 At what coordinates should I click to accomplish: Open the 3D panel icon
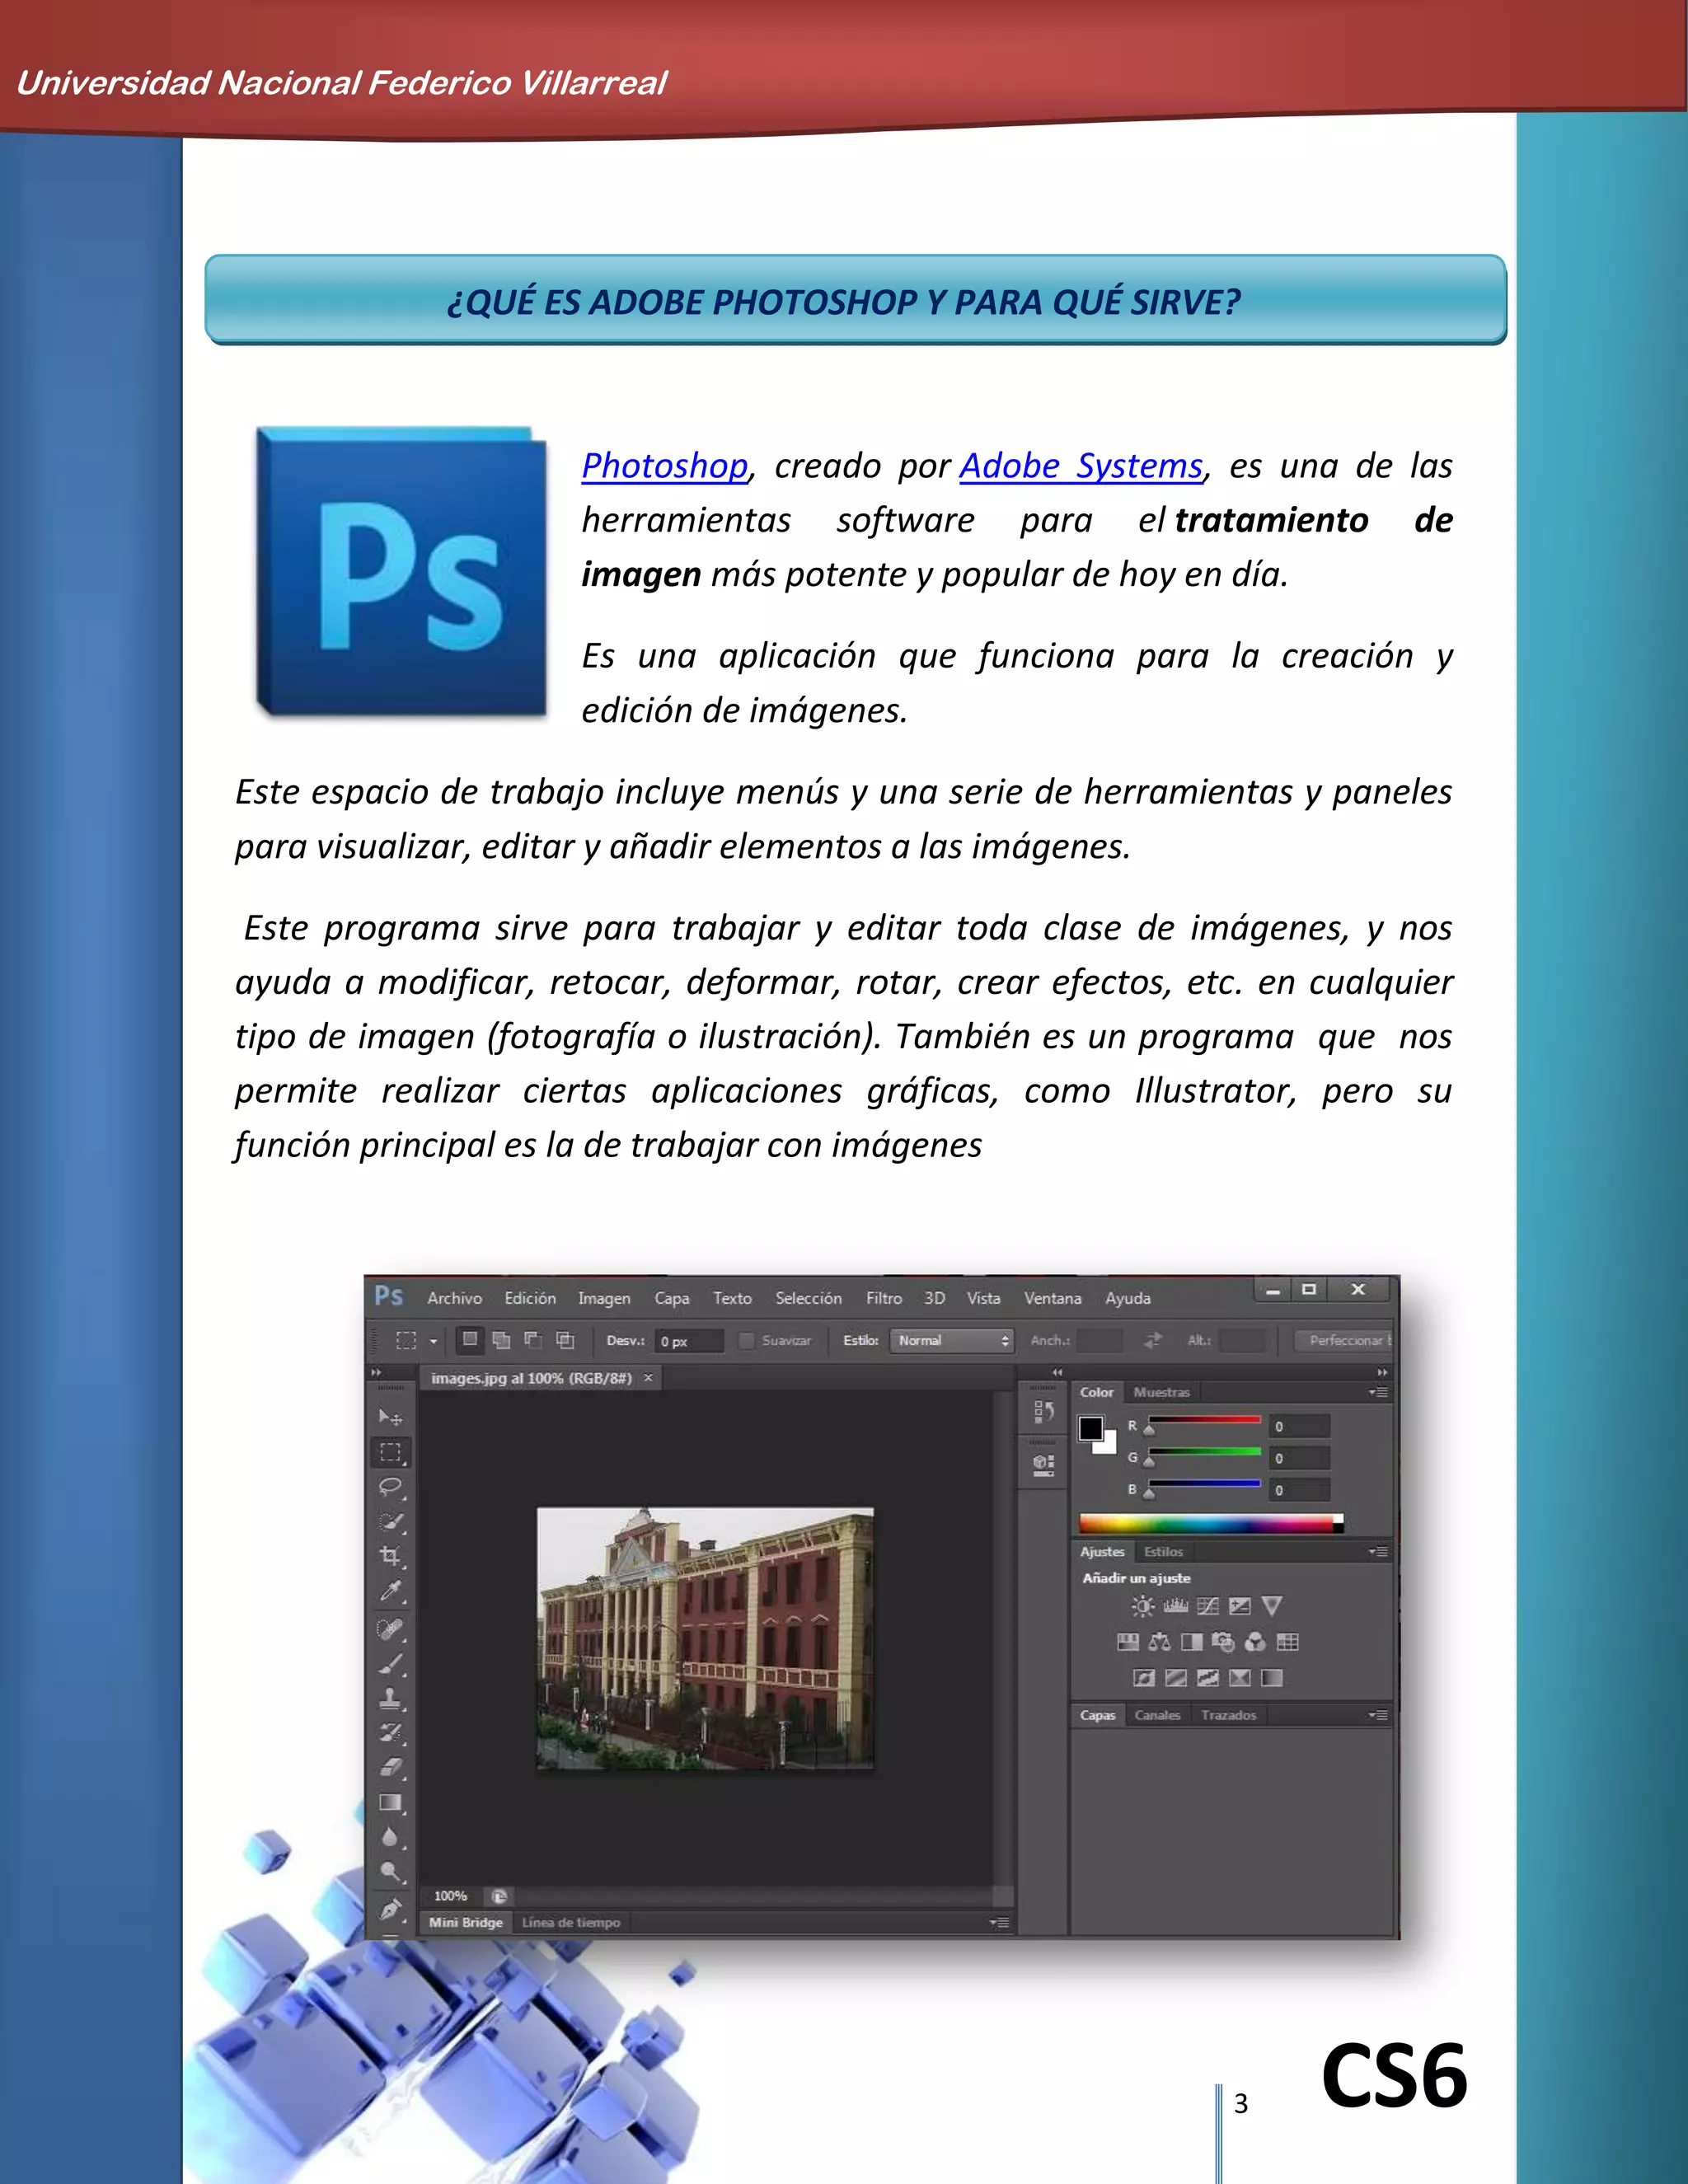coord(1043,1466)
